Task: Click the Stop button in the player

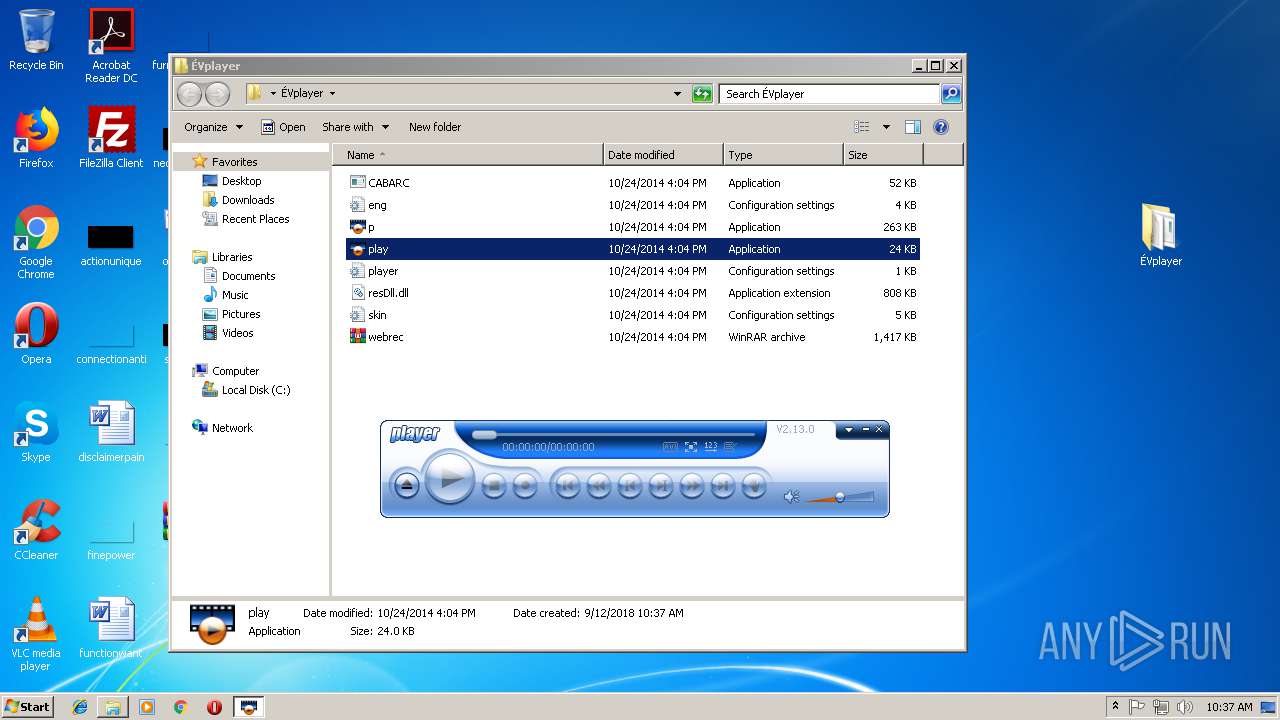Action: click(x=494, y=485)
